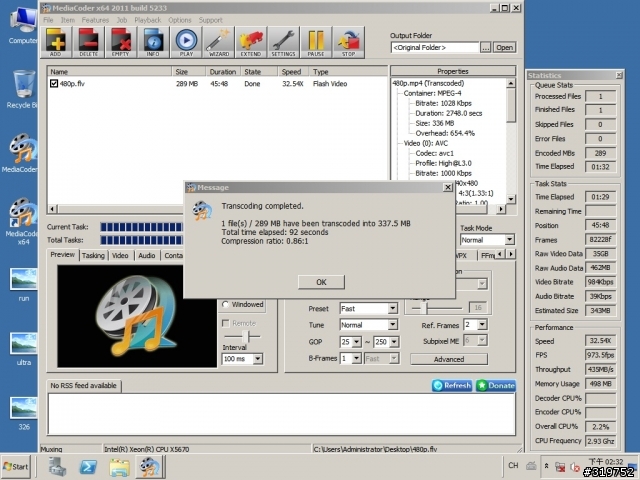Click the STOP toolbar icon
640x480 pixels.
tap(349, 42)
